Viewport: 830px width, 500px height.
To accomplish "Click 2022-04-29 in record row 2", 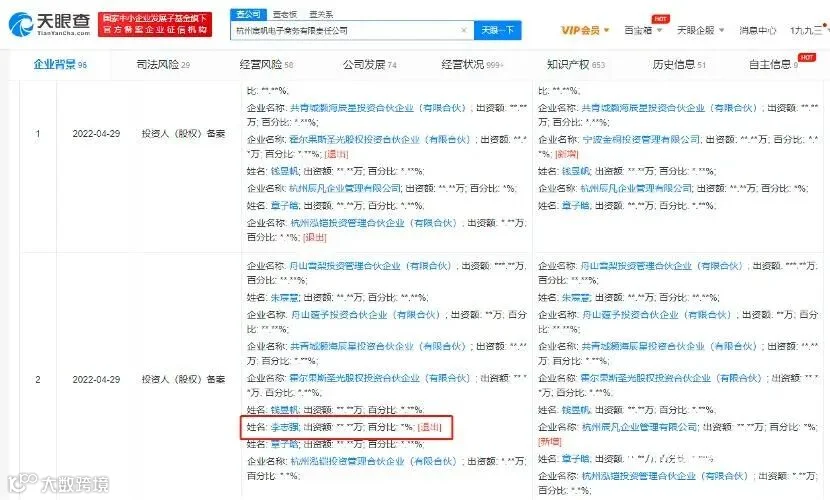I will tap(96, 379).
